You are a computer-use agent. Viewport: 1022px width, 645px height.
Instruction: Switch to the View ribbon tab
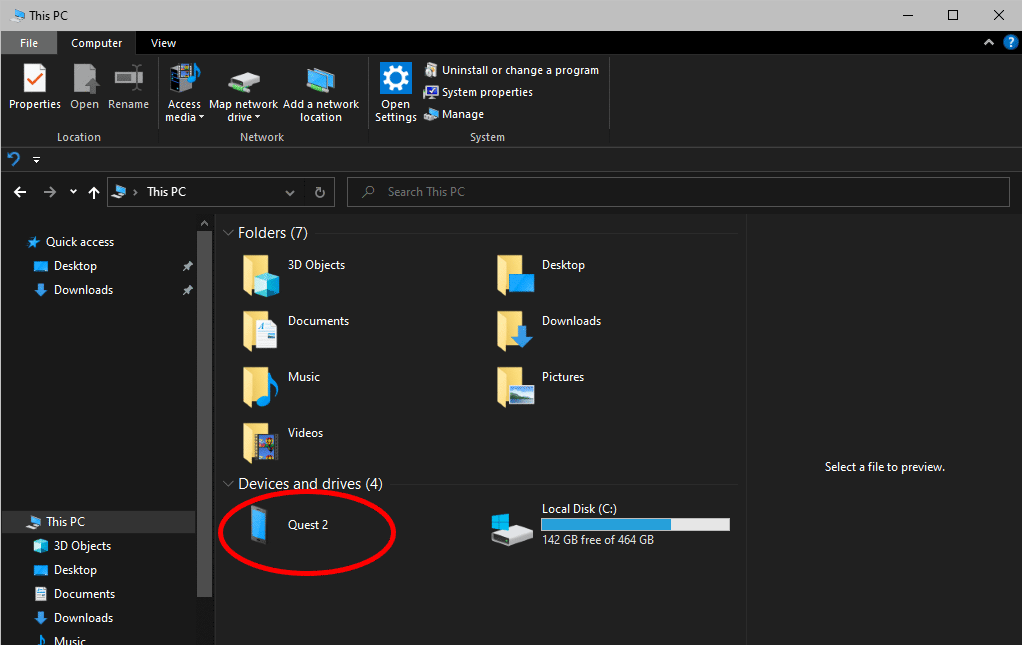pyautogui.click(x=163, y=43)
